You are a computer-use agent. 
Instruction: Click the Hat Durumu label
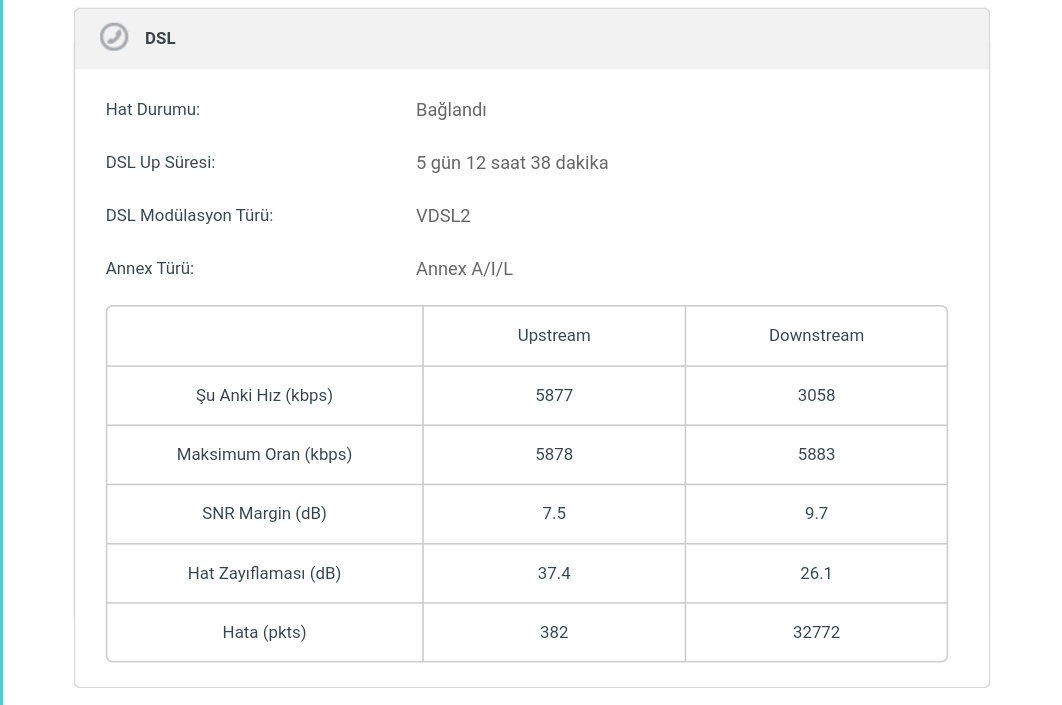click(152, 110)
